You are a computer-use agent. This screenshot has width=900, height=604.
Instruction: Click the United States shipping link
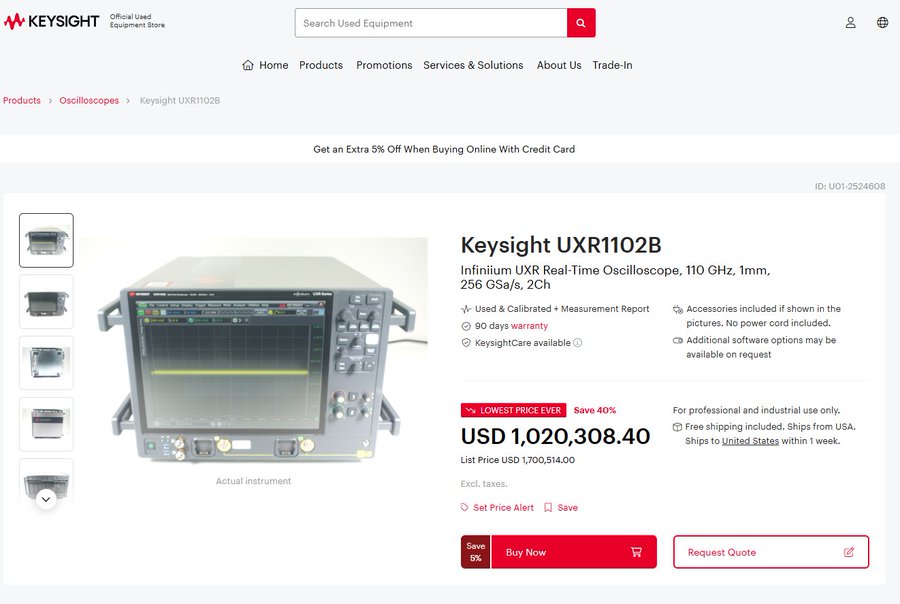[750, 441]
